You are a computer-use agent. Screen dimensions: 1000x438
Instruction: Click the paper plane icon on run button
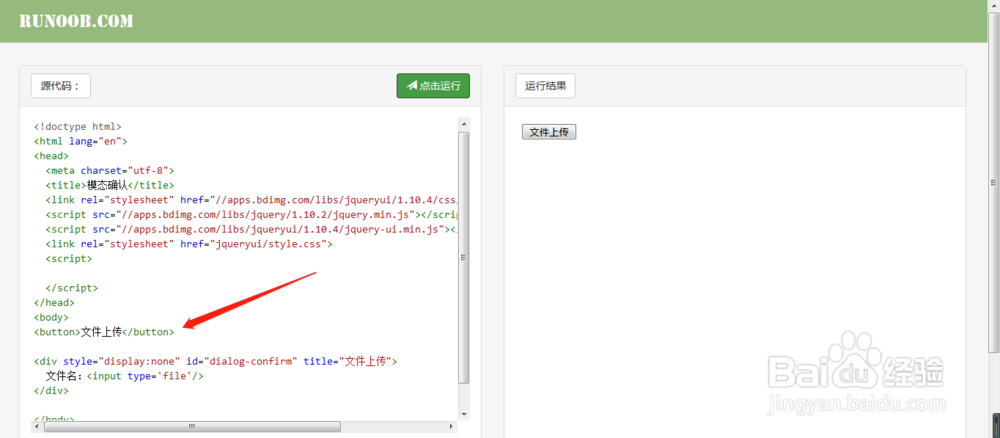[x=411, y=85]
